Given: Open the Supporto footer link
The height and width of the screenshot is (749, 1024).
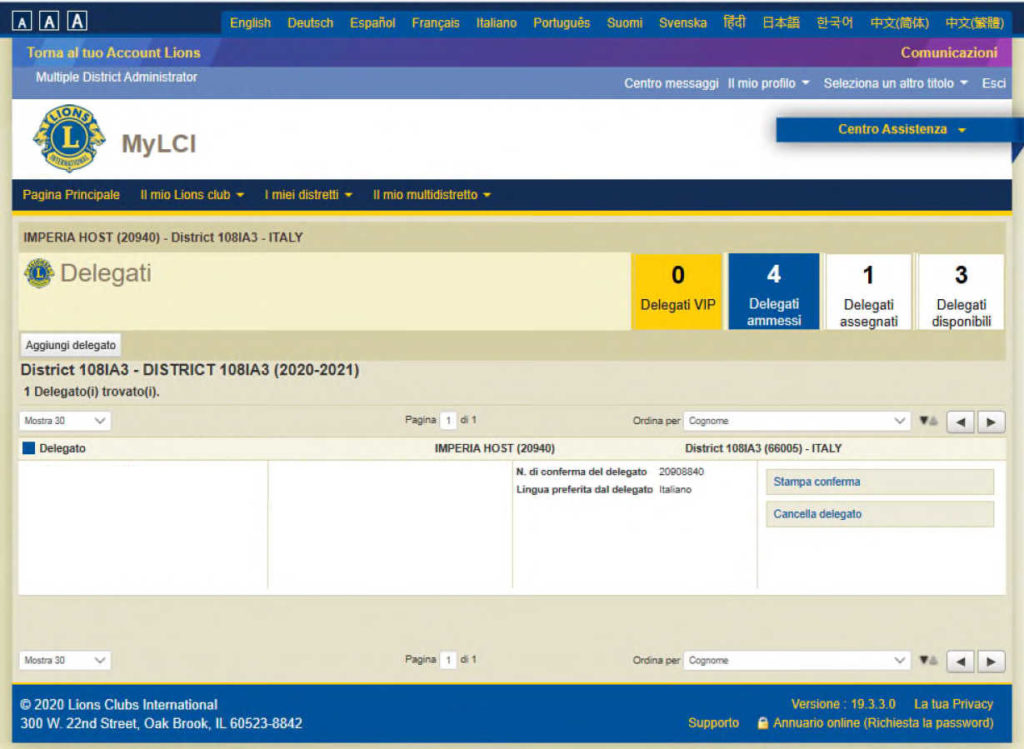Looking at the screenshot, I should [x=713, y=723].
